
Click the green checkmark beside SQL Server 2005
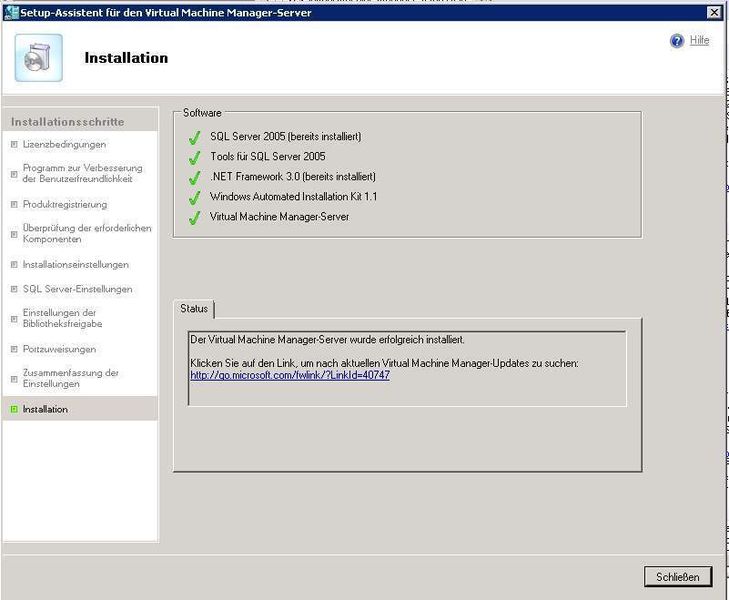pyautogui.click(x=194, y=137)
